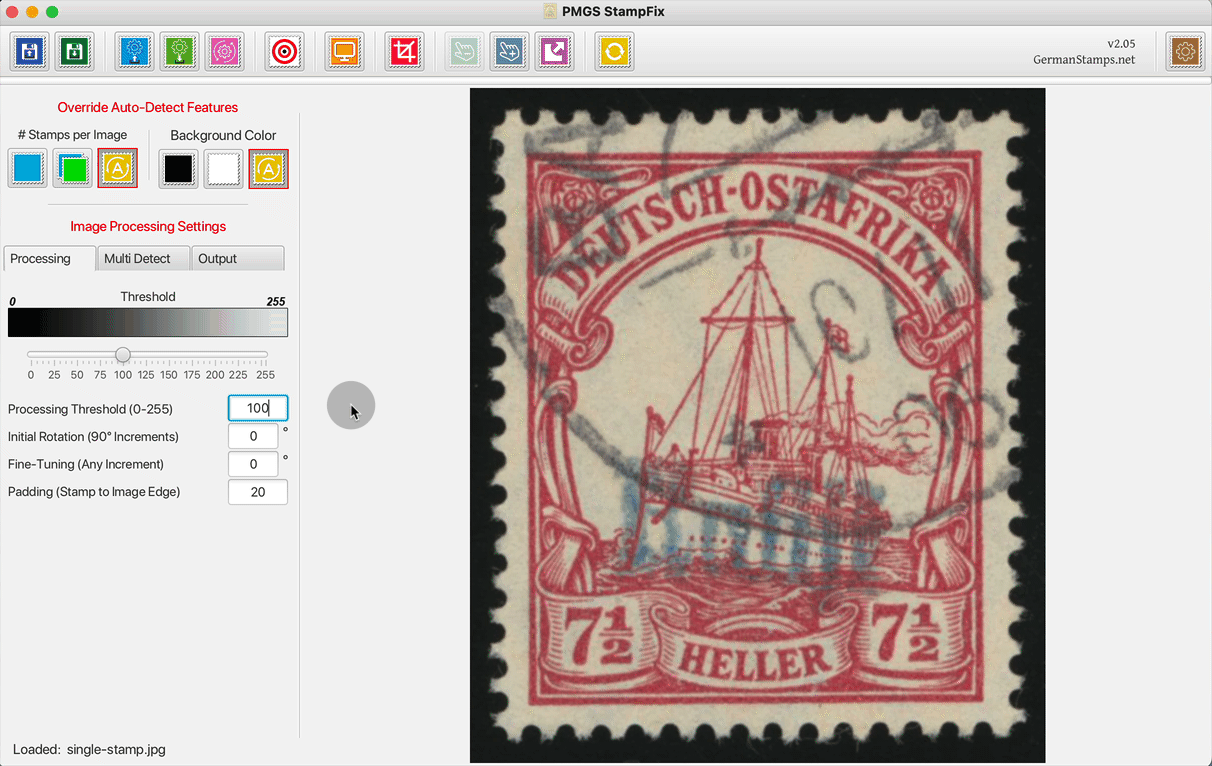
Task: Click the Padding input field
Action: [258, 492]
